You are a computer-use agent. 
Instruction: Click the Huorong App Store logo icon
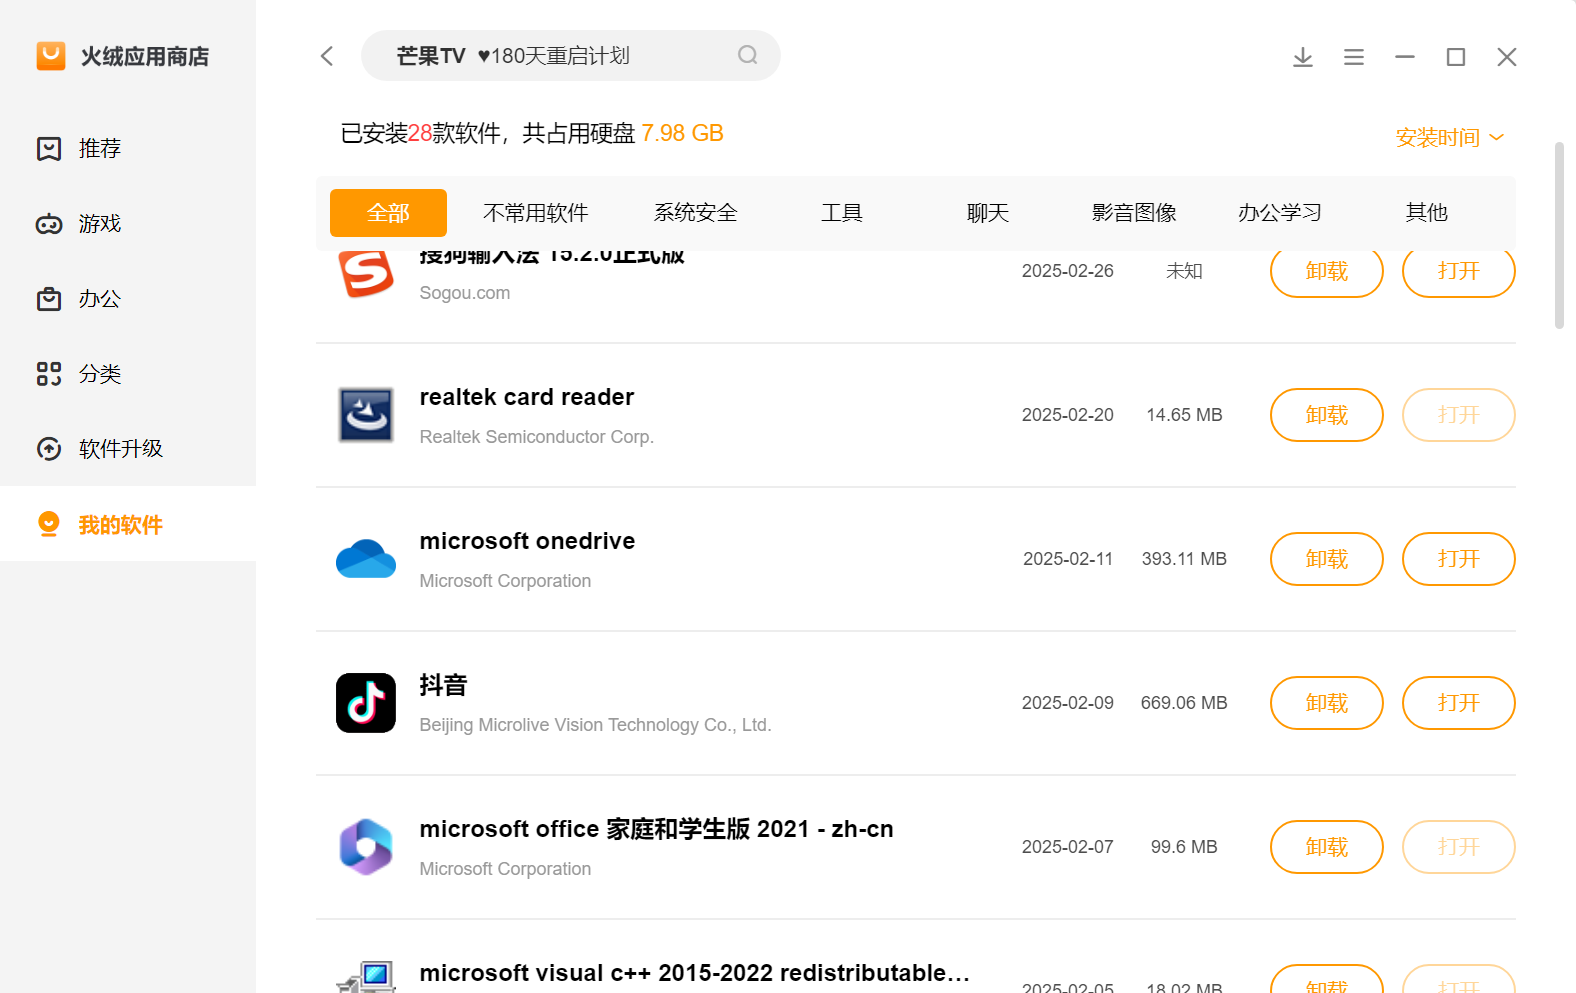point(51,56)
